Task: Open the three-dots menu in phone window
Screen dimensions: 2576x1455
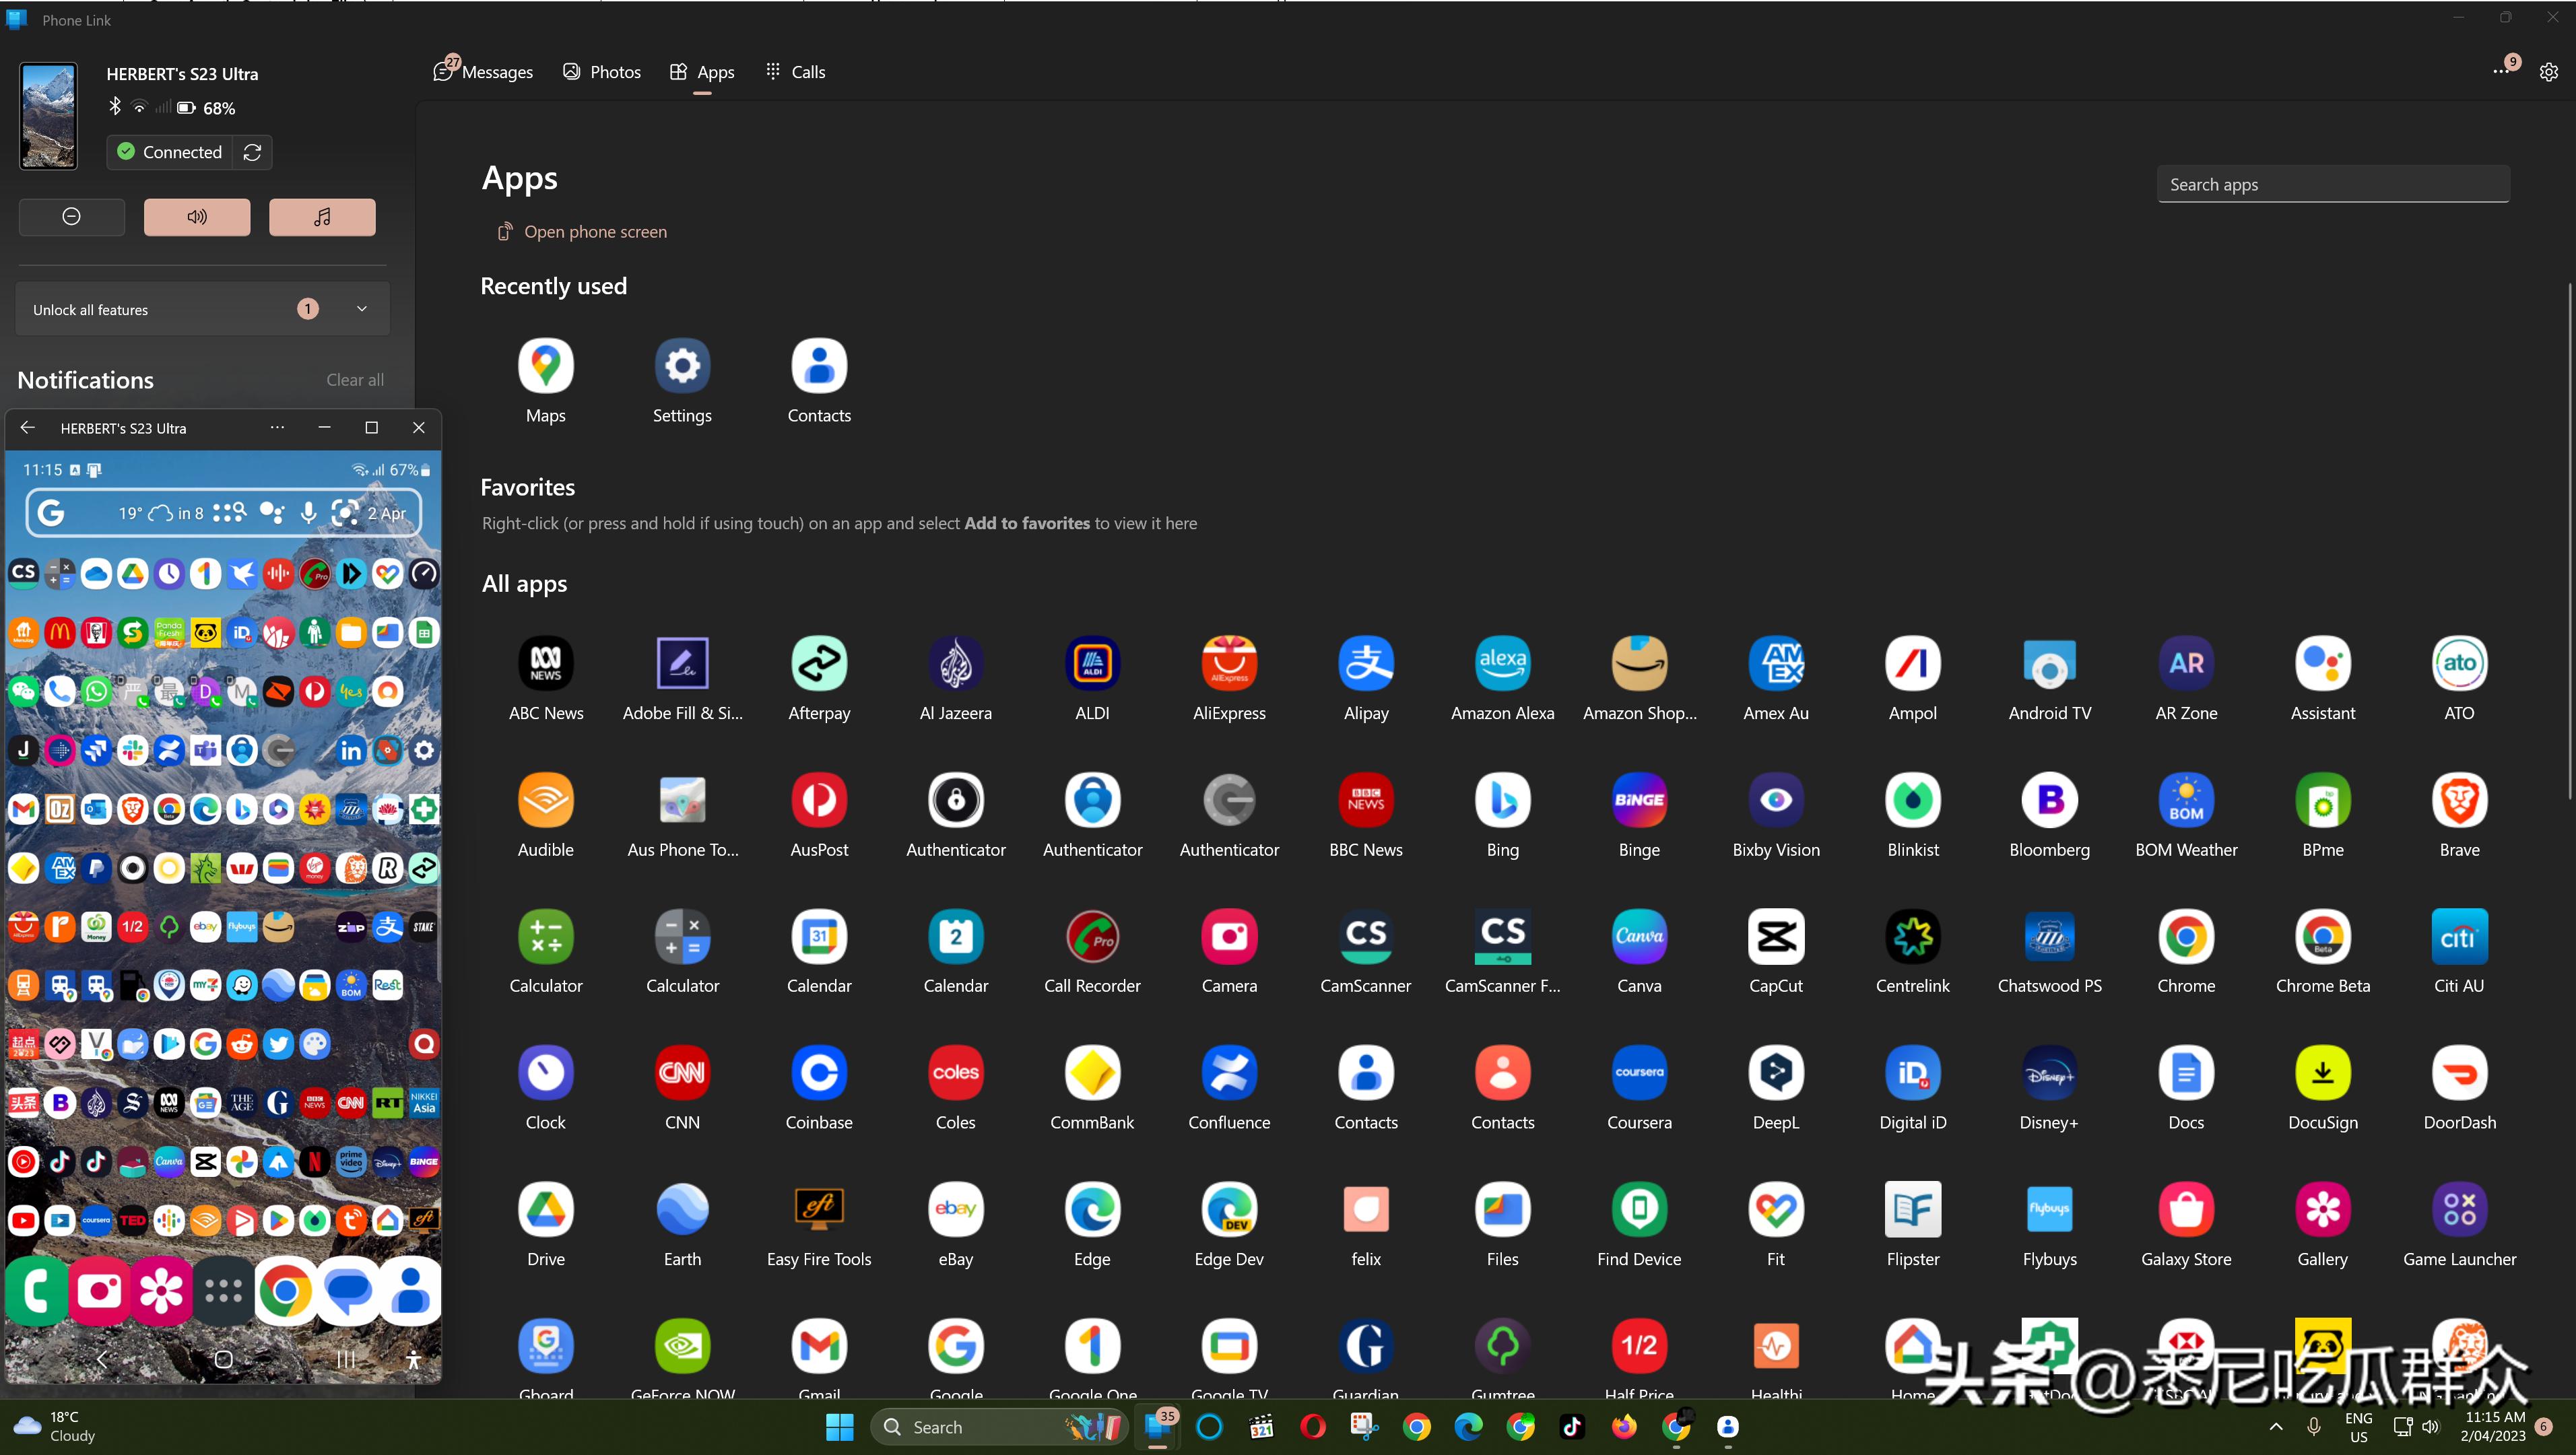Action: [277, 428]
